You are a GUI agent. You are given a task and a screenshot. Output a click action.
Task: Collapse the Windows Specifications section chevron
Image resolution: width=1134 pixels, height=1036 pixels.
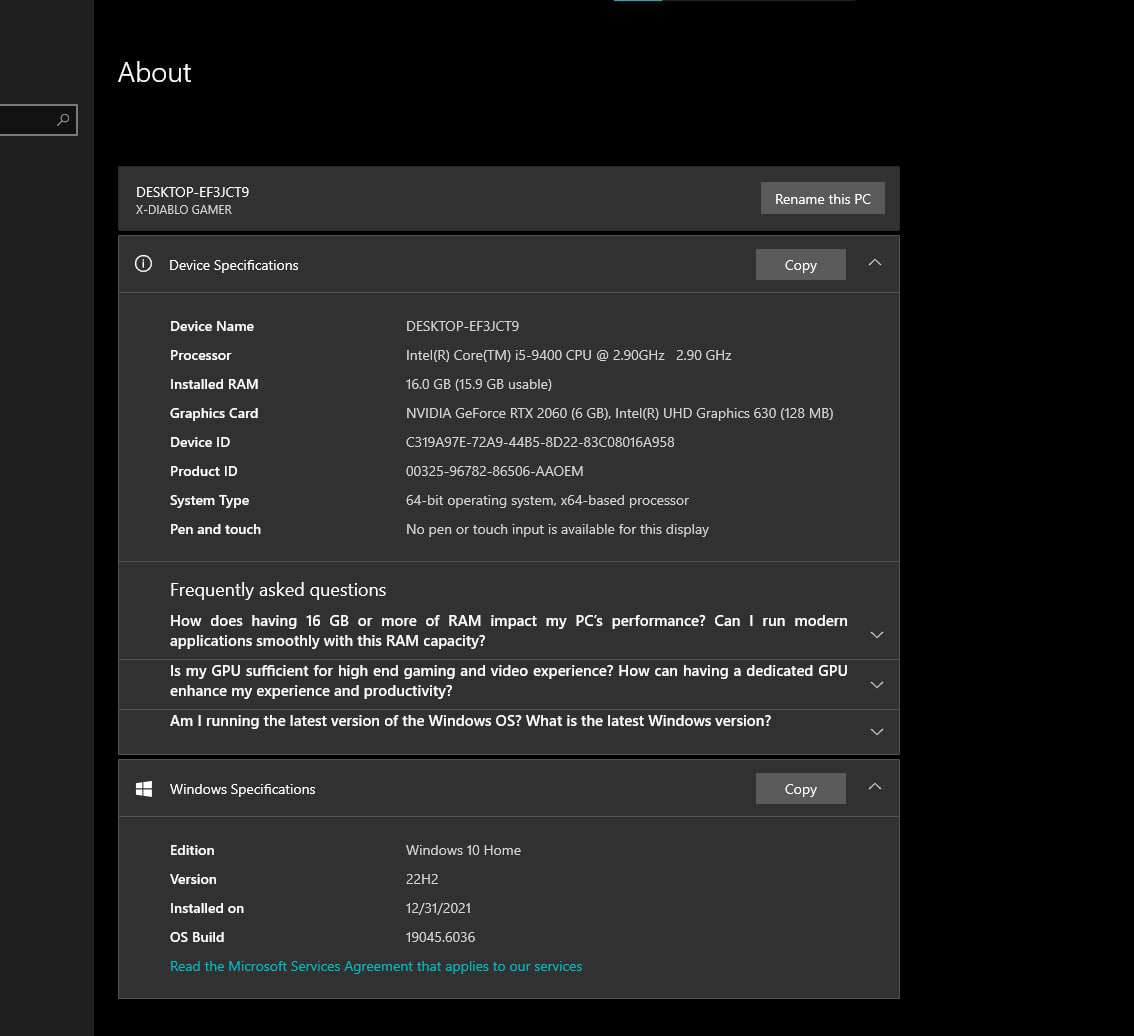point(875,786)
